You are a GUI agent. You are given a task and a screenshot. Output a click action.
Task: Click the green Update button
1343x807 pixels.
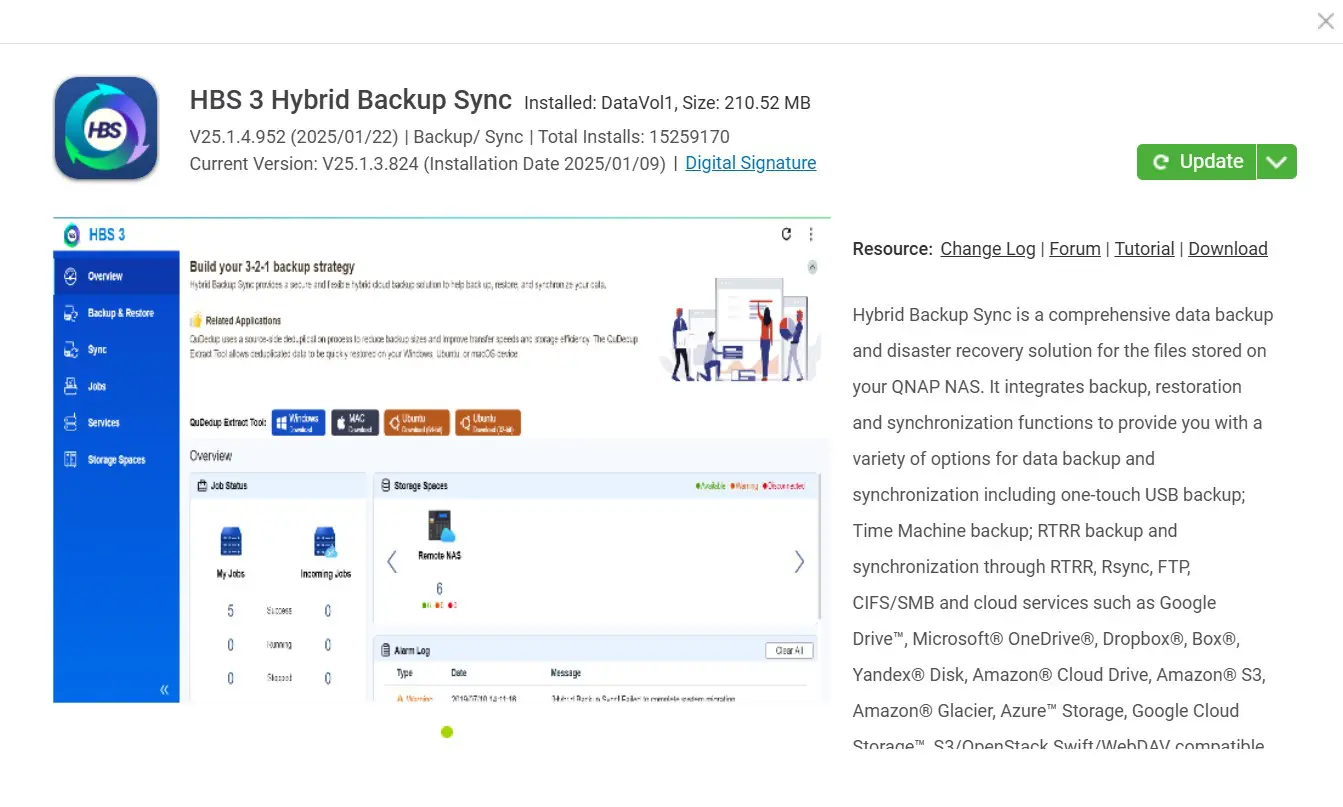tap(1197, 161)
